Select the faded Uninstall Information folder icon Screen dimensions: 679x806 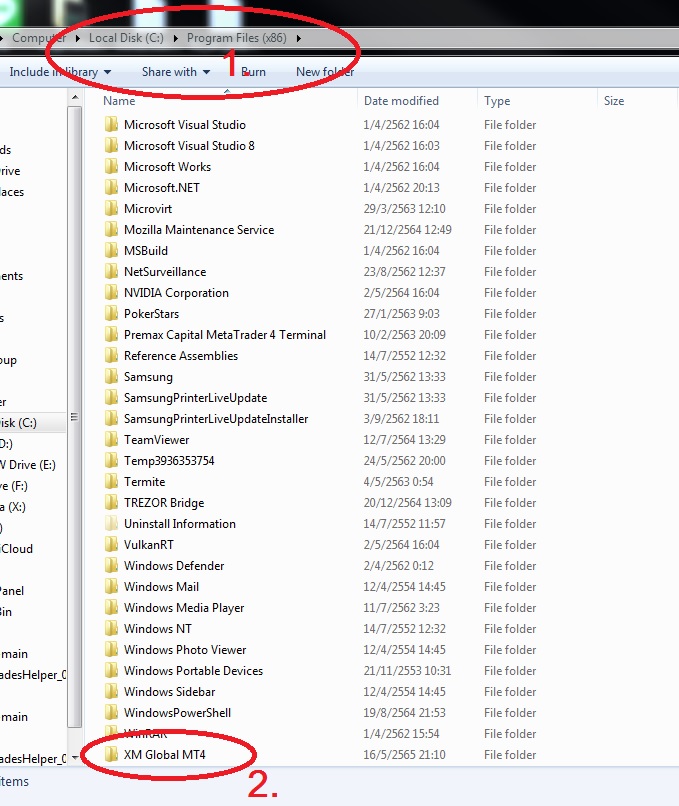pos(111,524)
